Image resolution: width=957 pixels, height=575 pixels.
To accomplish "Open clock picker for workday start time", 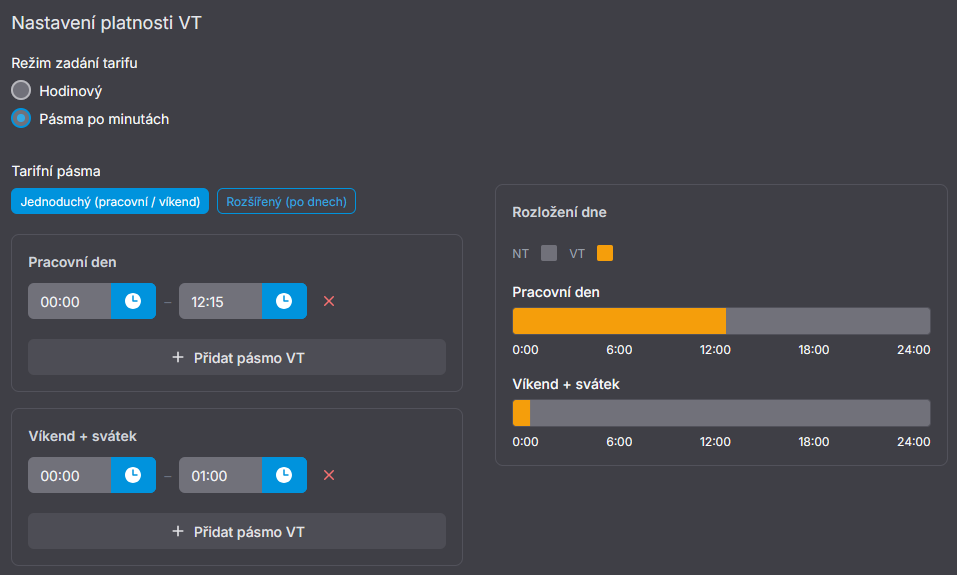I will [133, 301].
